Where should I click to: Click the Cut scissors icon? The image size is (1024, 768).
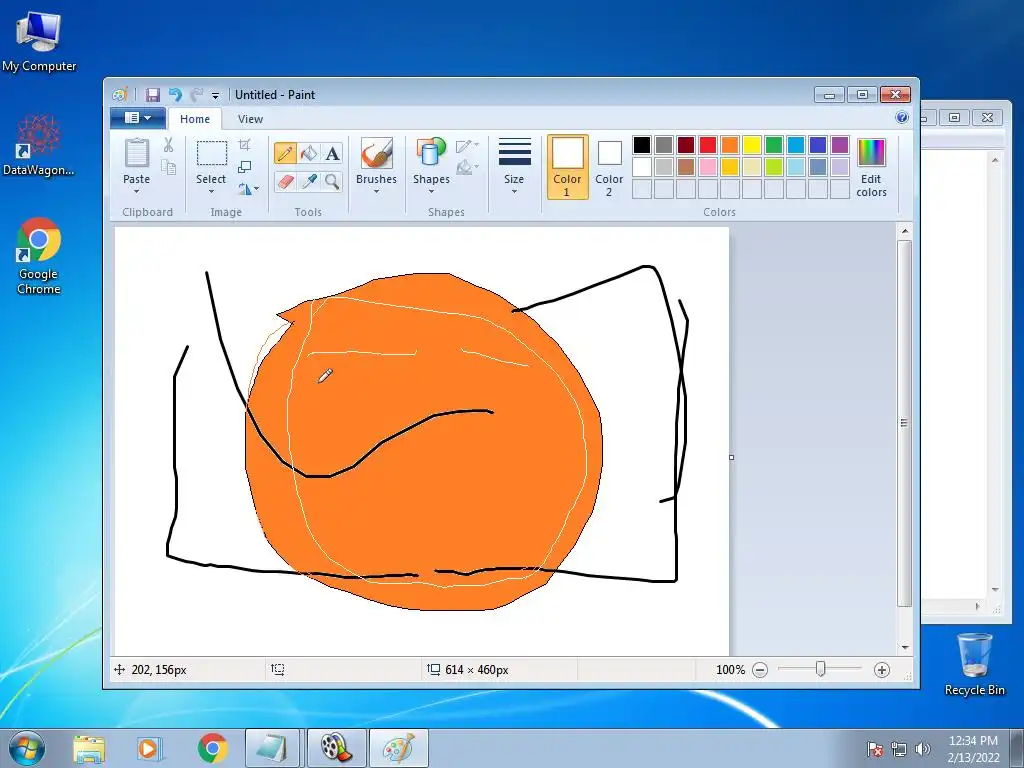168,145
